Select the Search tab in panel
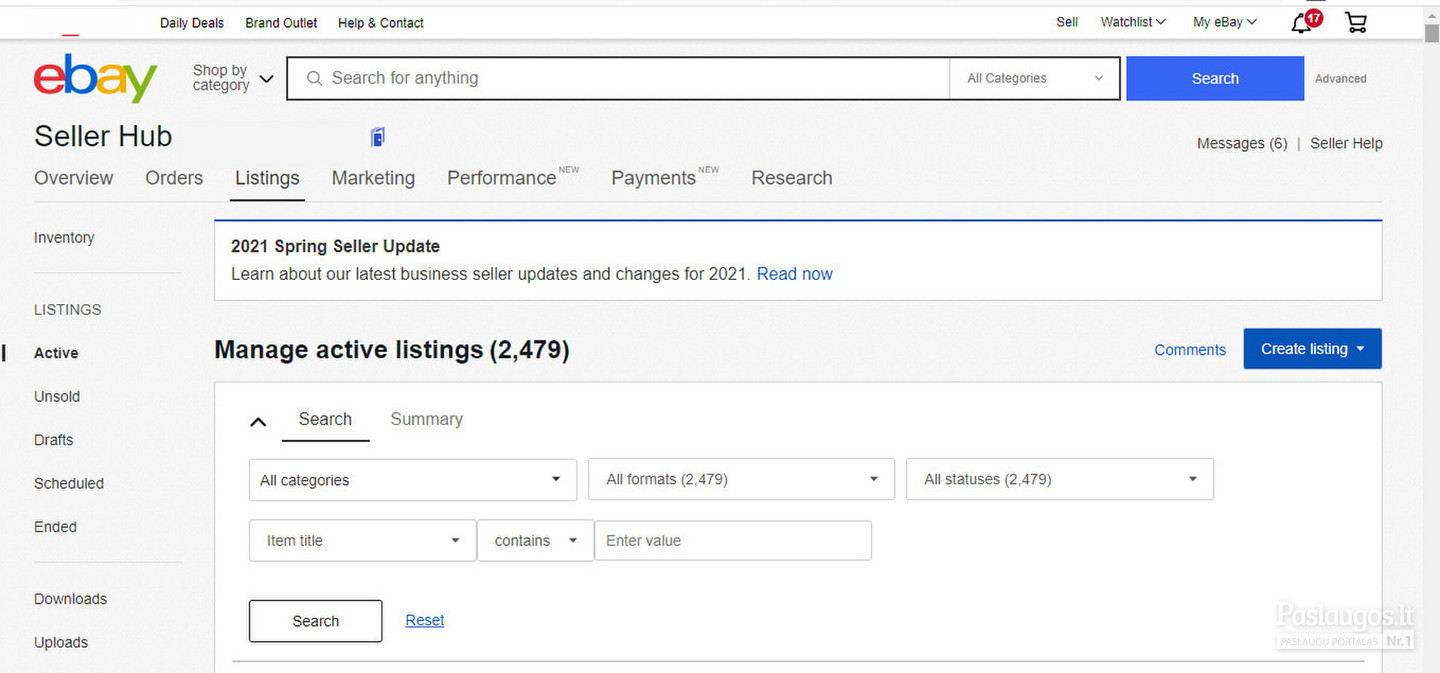The image size is (1440, 673). (325, 419)
